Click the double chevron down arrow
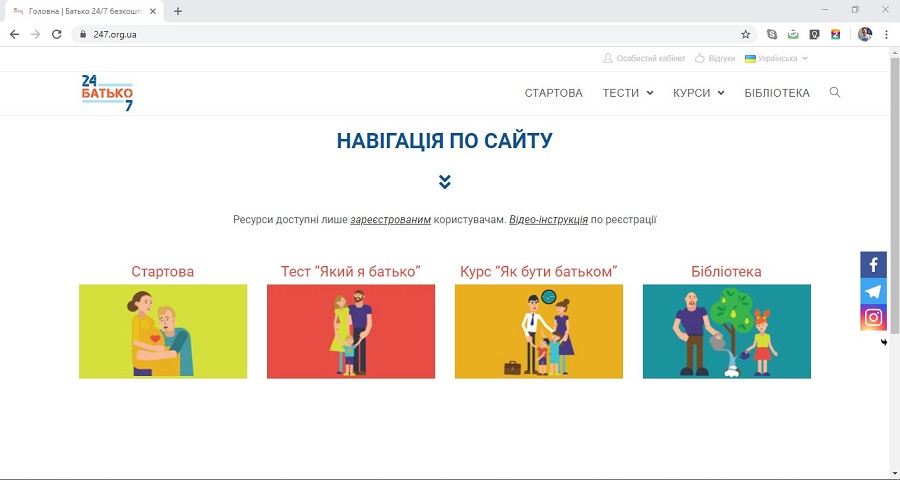 point(444,181)
